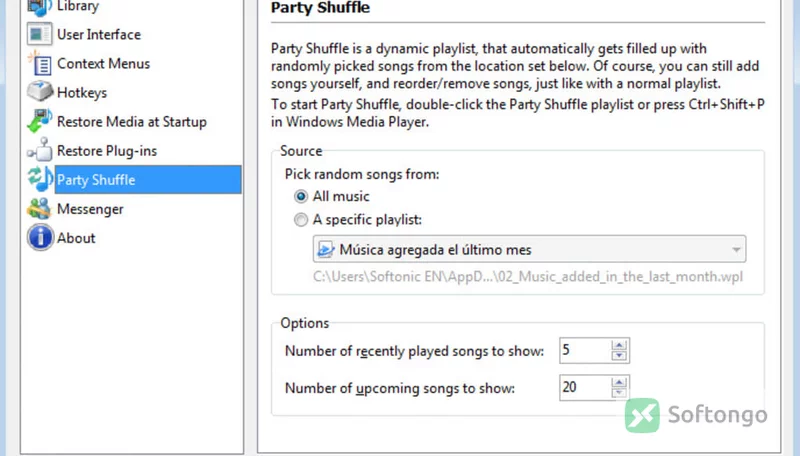Click the Hotkeys keyboard icon
This screenshot has width=800, height=456.
click(39, 92)
